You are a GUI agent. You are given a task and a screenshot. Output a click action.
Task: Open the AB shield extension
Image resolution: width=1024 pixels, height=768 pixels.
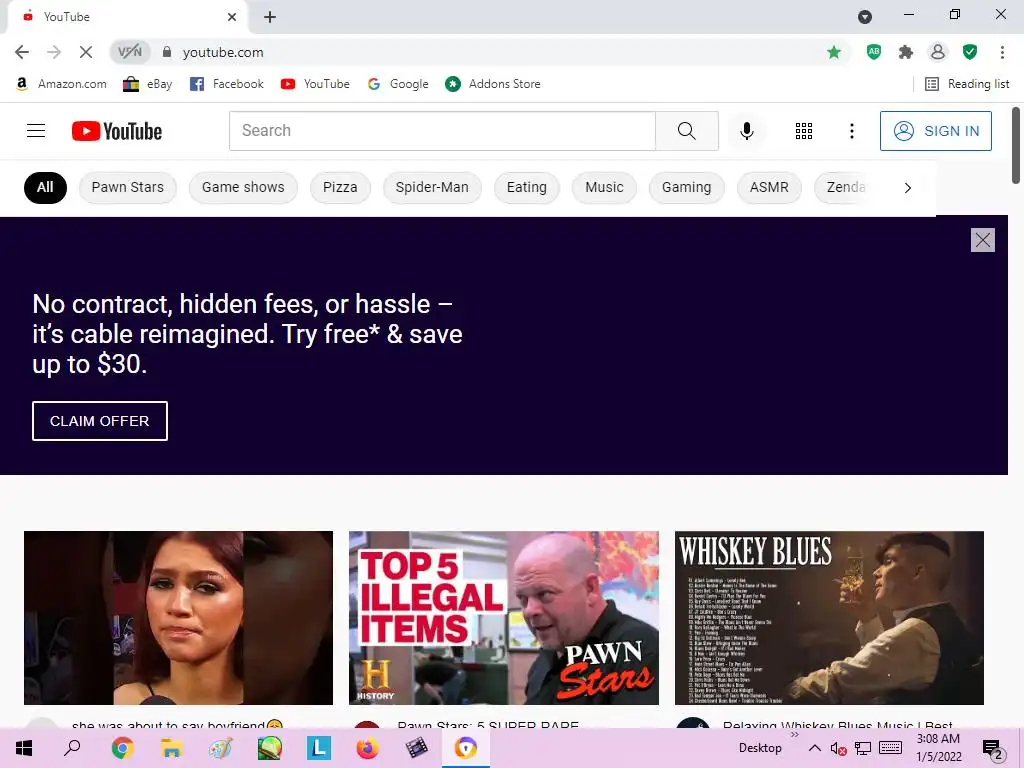pos(873,52)
